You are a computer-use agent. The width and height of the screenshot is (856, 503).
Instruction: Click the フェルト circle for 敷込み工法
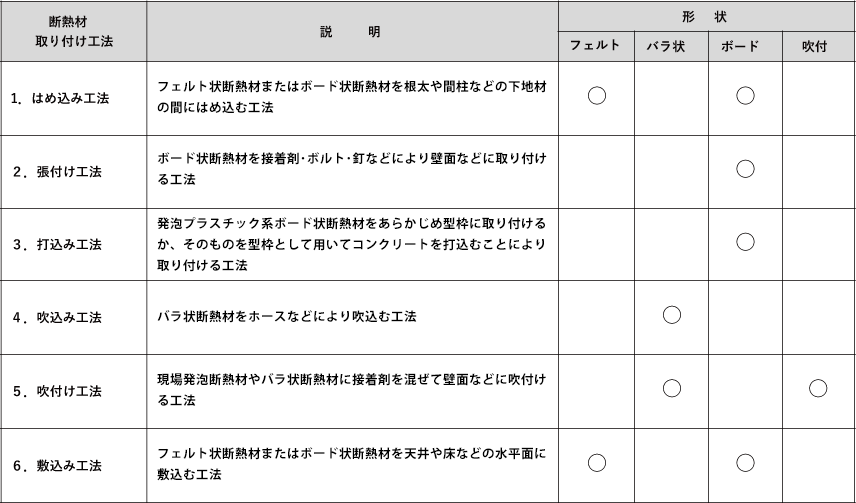coord(597,463)
